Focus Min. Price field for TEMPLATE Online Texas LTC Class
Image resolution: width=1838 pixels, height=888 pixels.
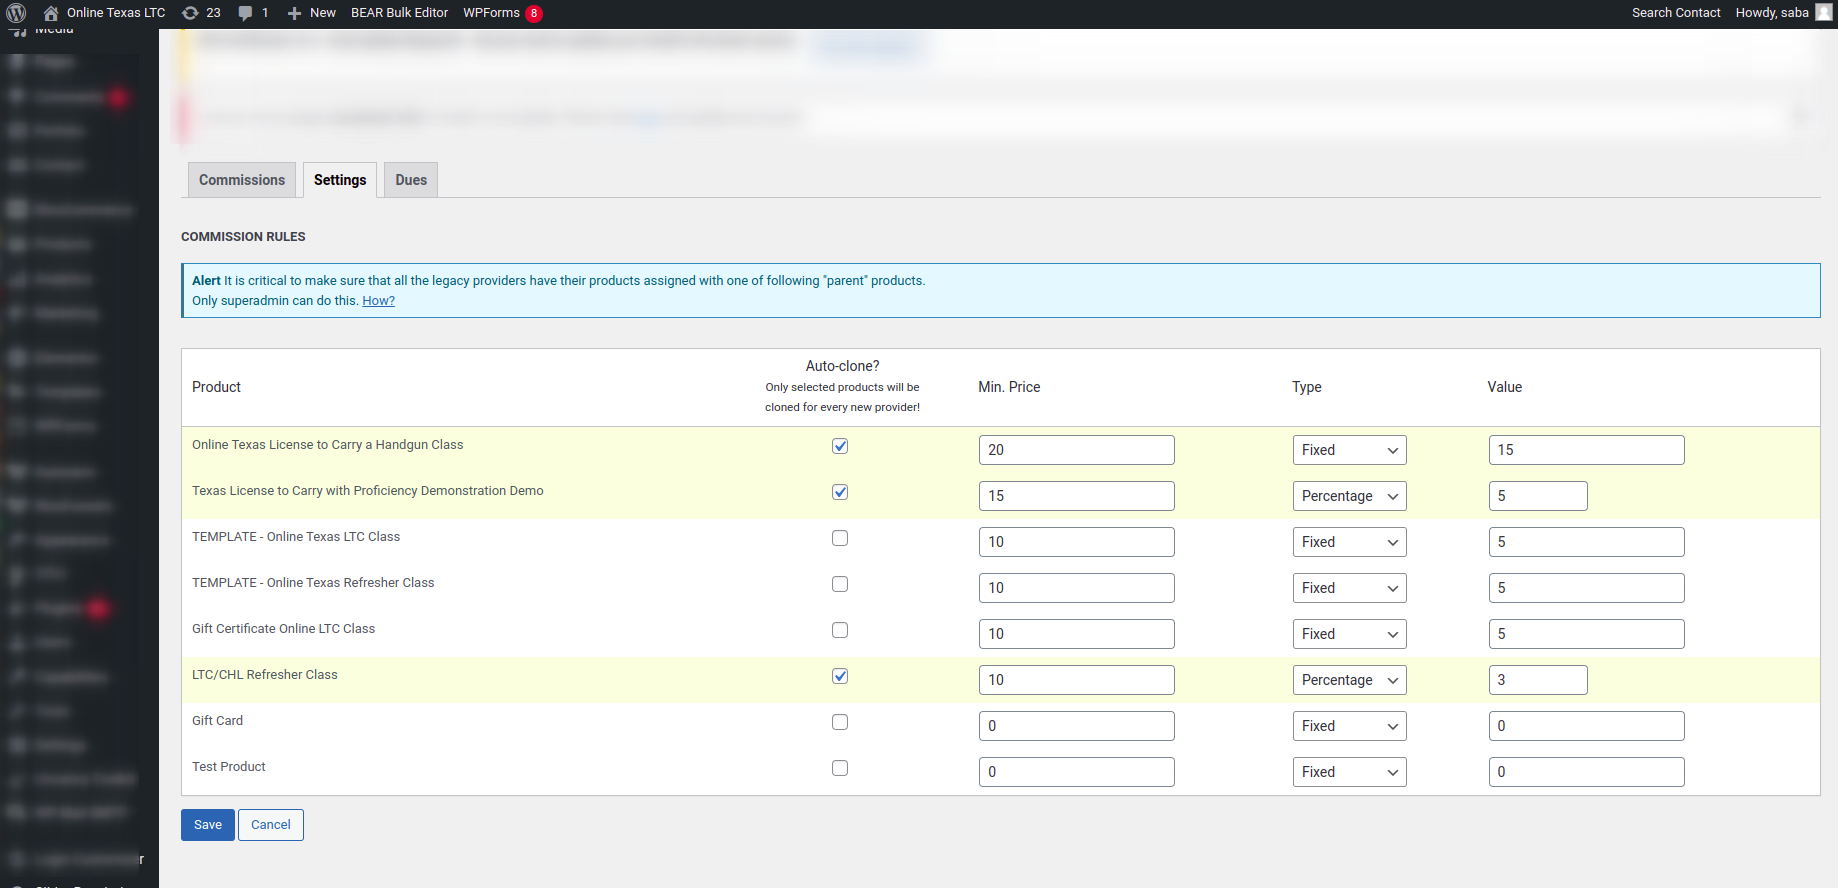coord(1077,542)
